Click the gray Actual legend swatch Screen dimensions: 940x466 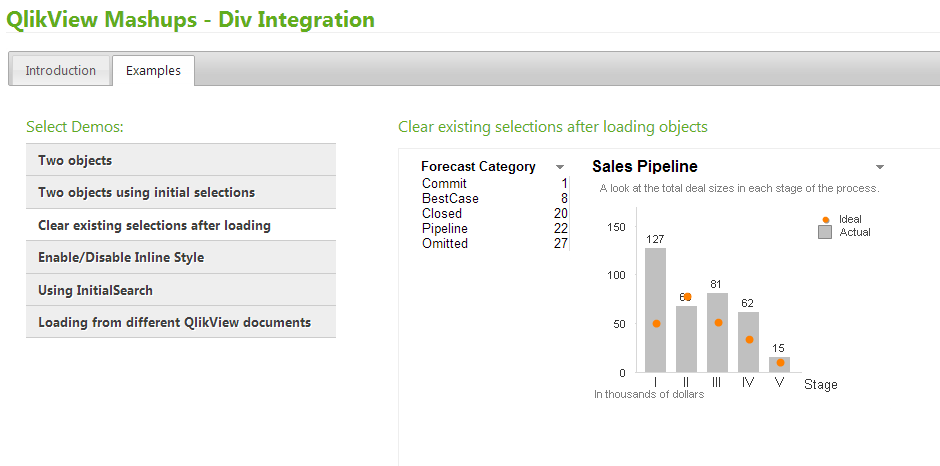825,232
